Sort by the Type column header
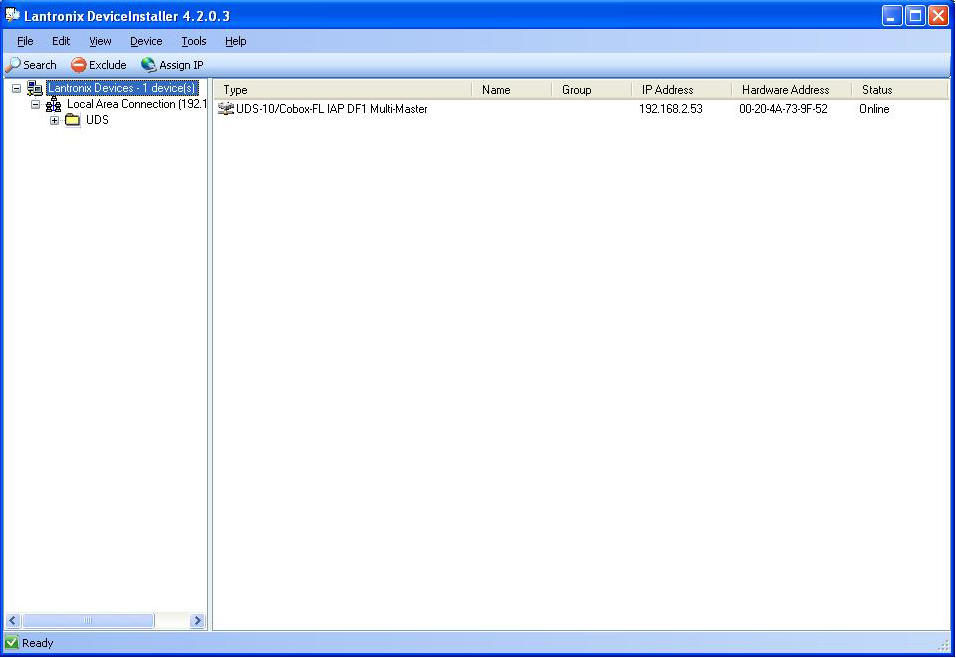Viewport: 956px width, 658px height. tap(344, 90)
